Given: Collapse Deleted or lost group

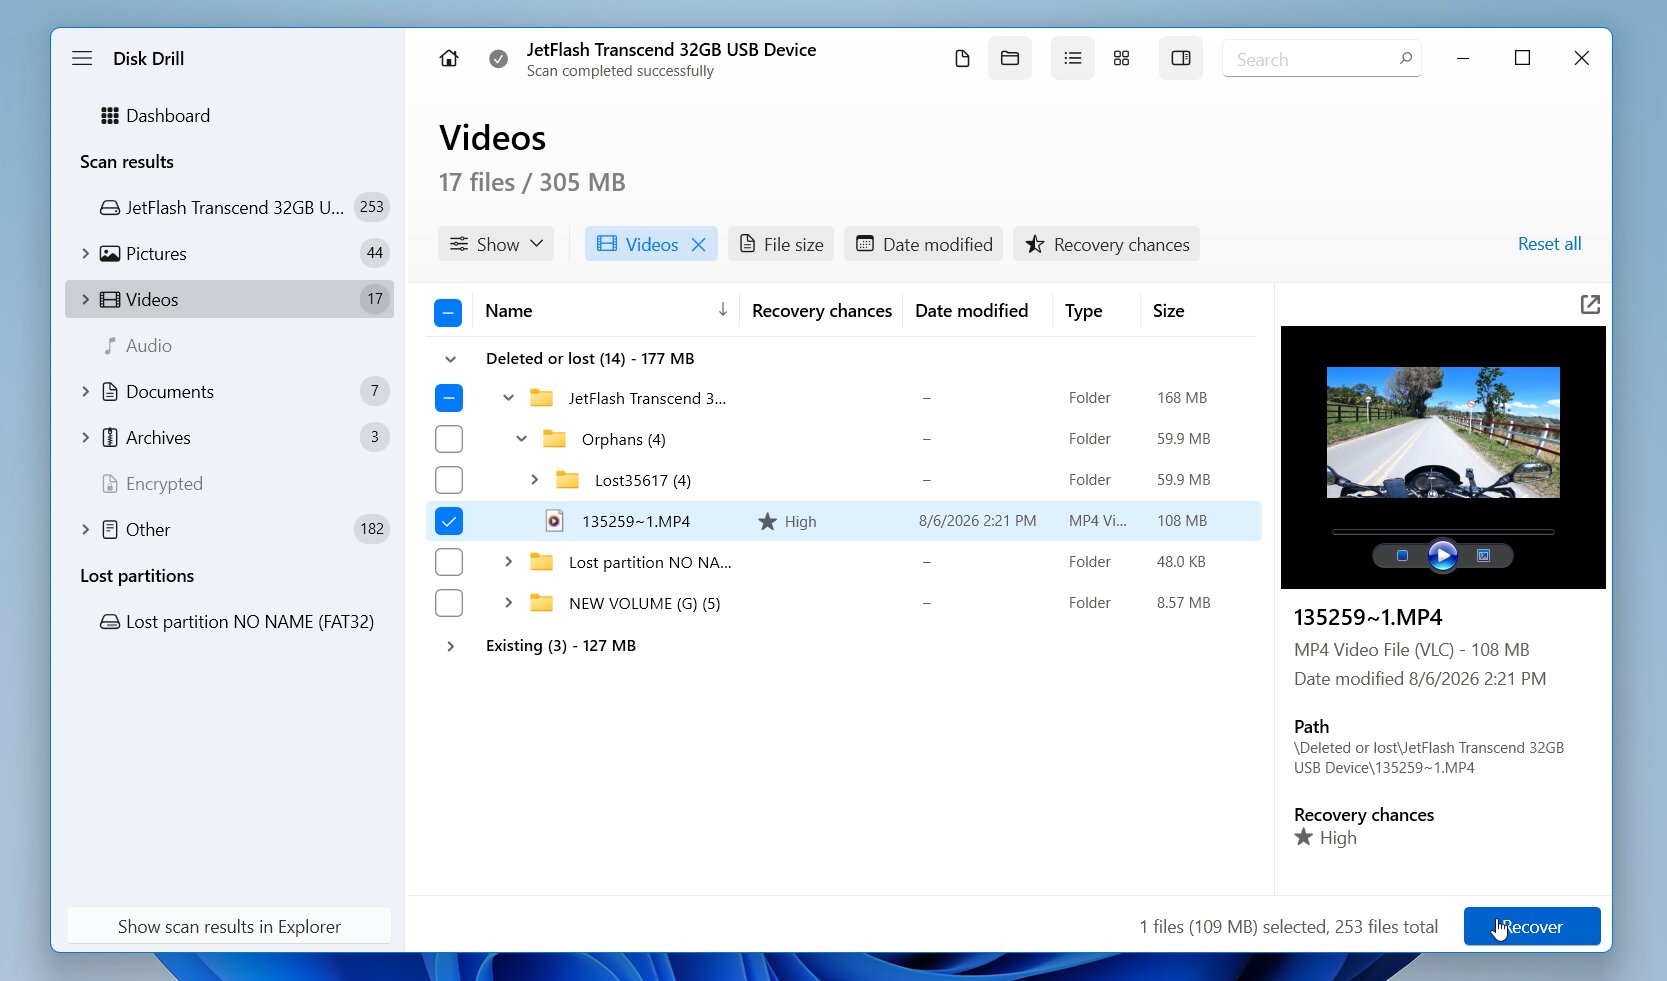Looking at the screenshot, I should click(450, 359).
